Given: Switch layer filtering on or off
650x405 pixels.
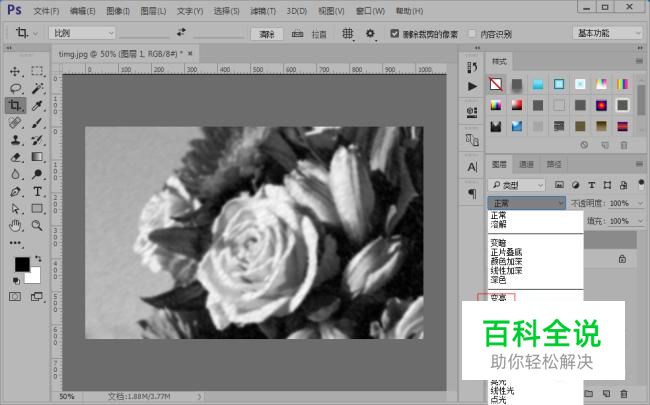Looking at the screenshot, I should point(641,184).
